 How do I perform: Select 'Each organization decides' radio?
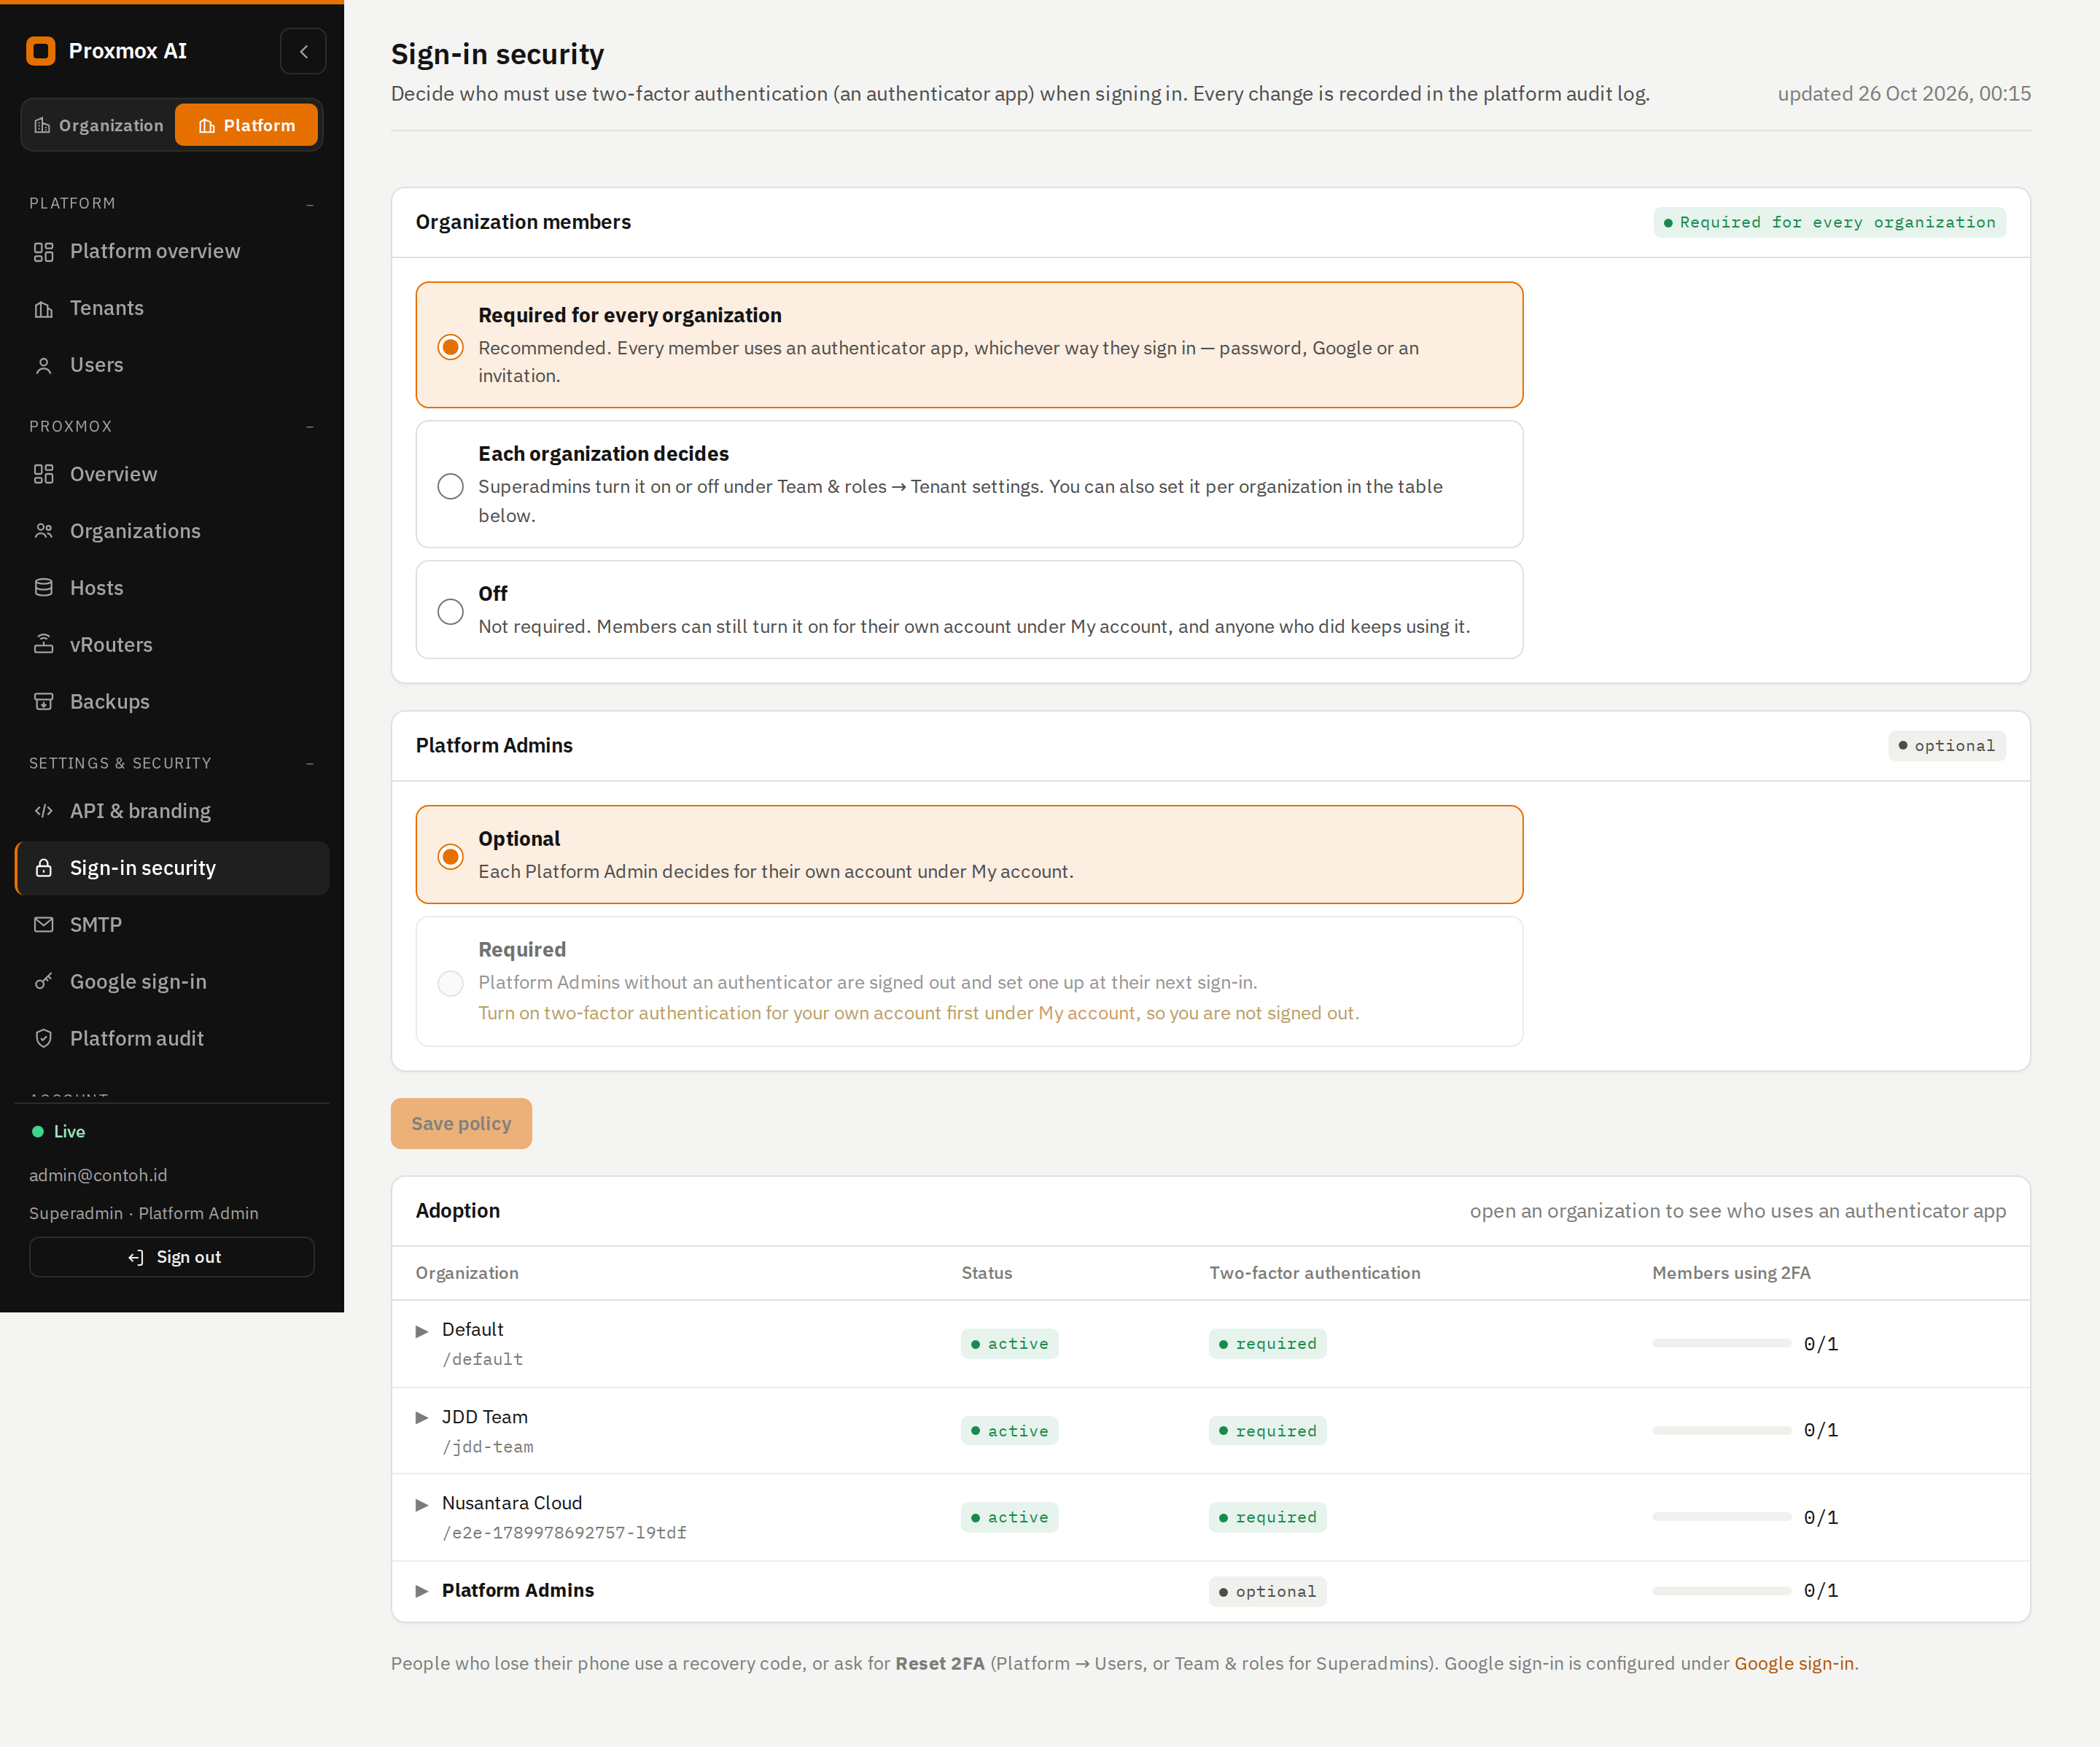pyautogui.click(x=451, y=487)
